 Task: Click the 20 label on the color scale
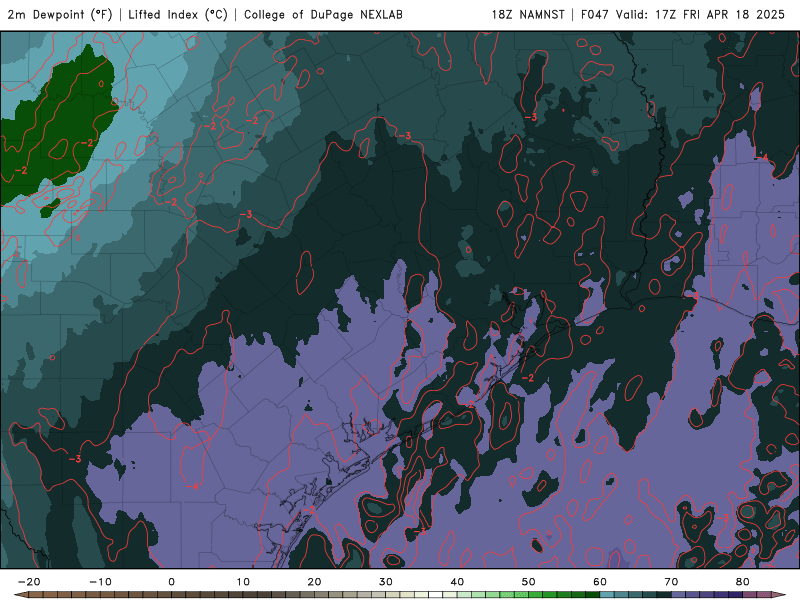click(314, 582)
